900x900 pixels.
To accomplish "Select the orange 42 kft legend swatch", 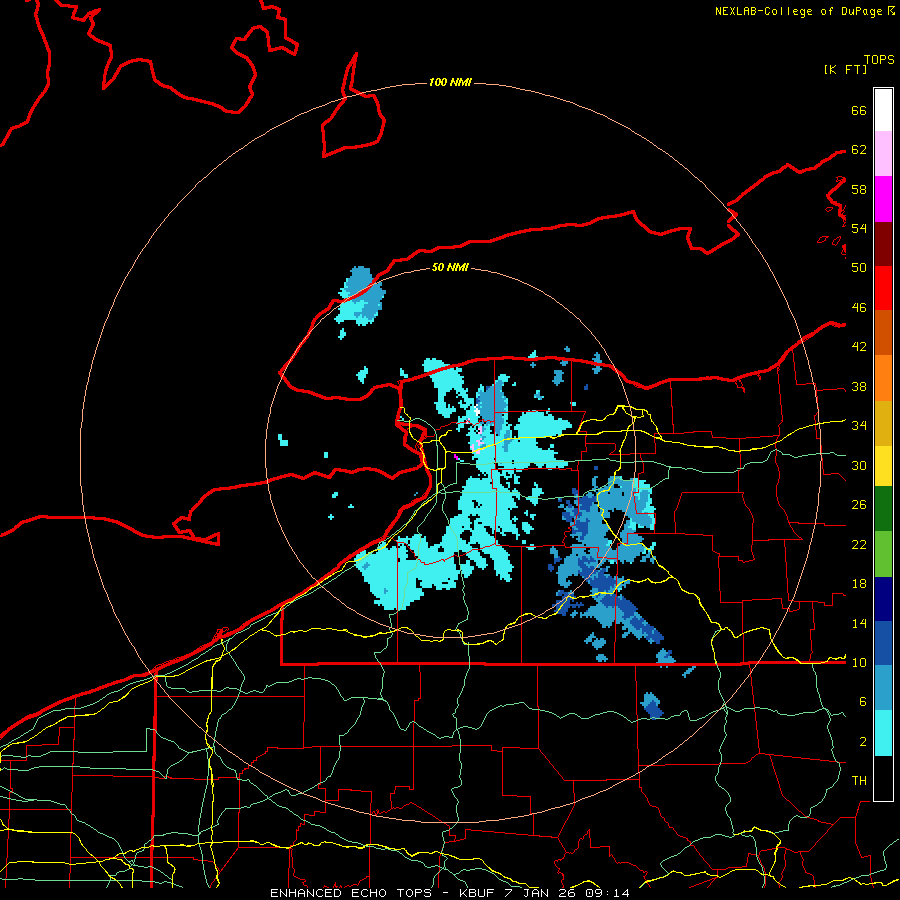I will click(x=883, y=377).
